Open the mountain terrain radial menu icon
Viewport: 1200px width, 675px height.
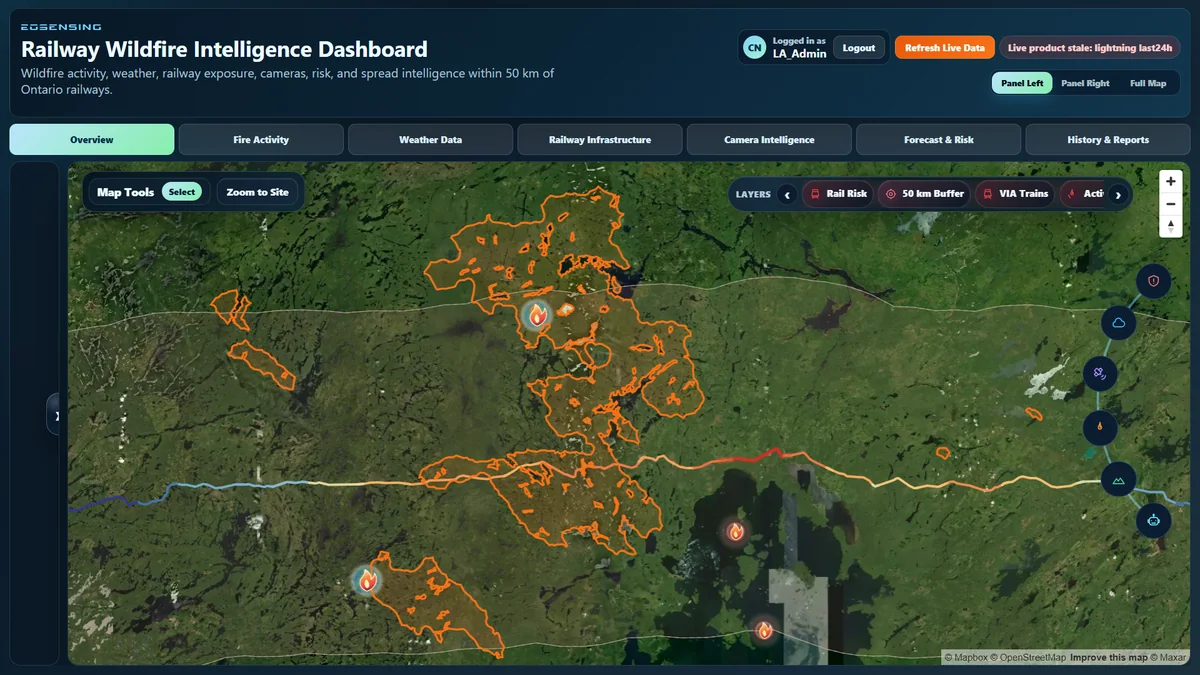1118,480
